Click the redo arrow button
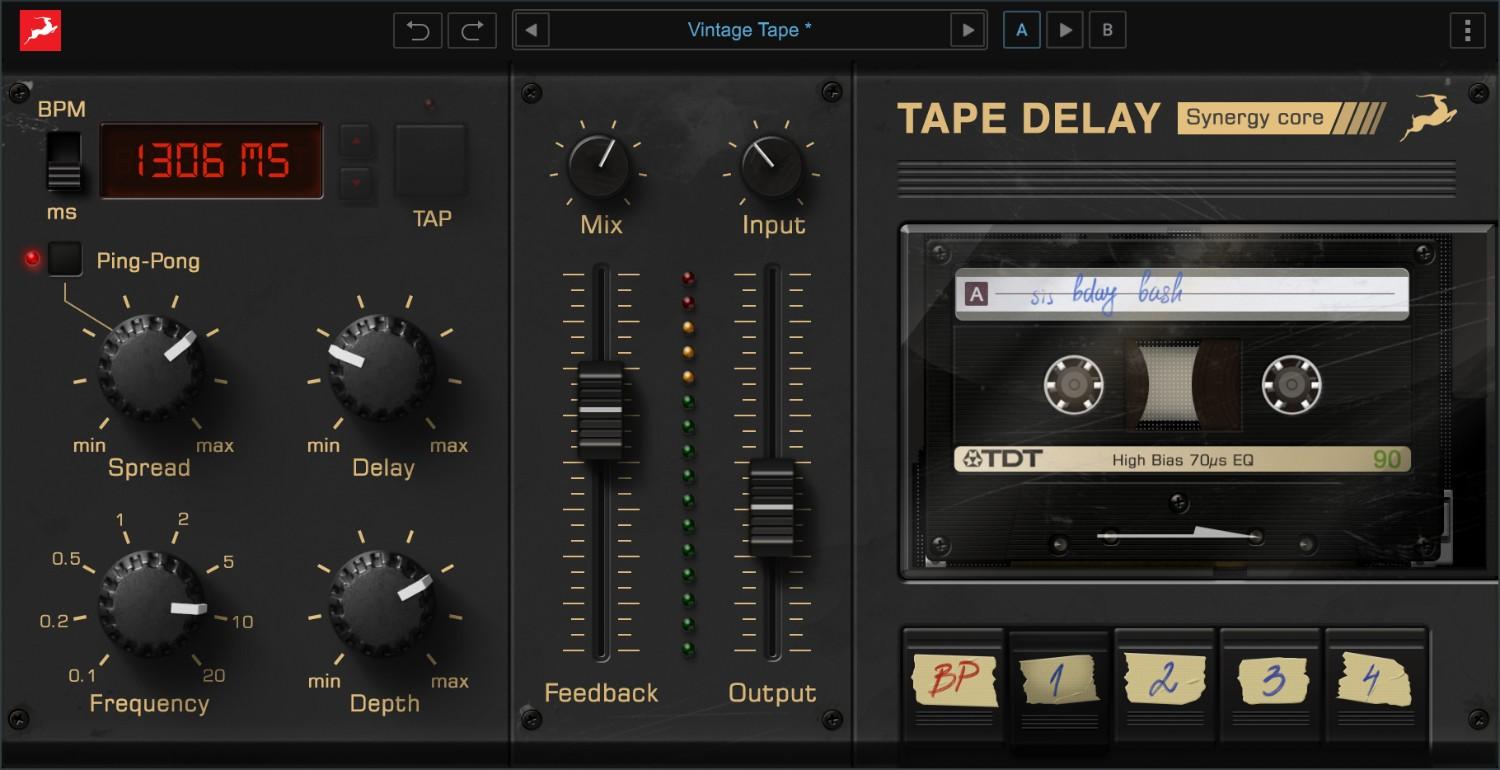1500x770 pixels. click(472, 30)
